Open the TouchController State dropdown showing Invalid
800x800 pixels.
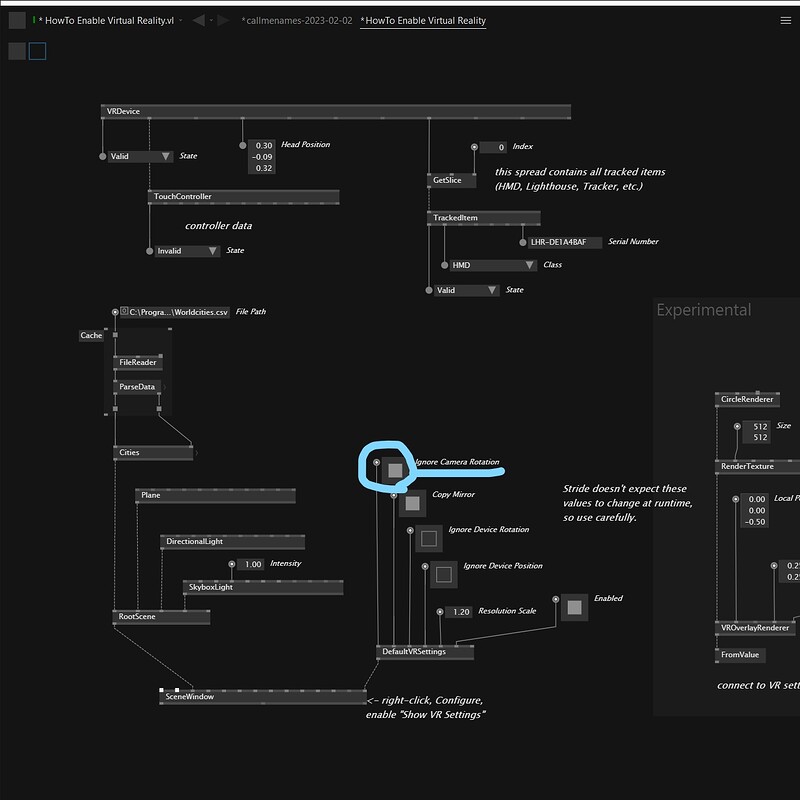point(187,251)
